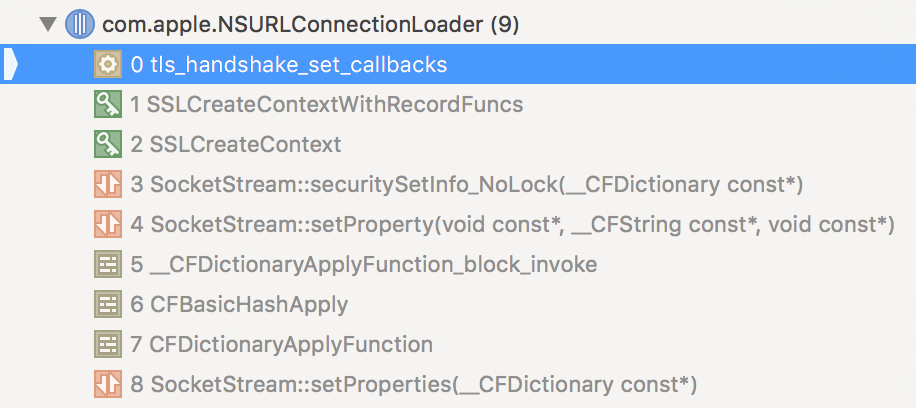Select frame 6 CFBasicHashApply

click(239, 305)
